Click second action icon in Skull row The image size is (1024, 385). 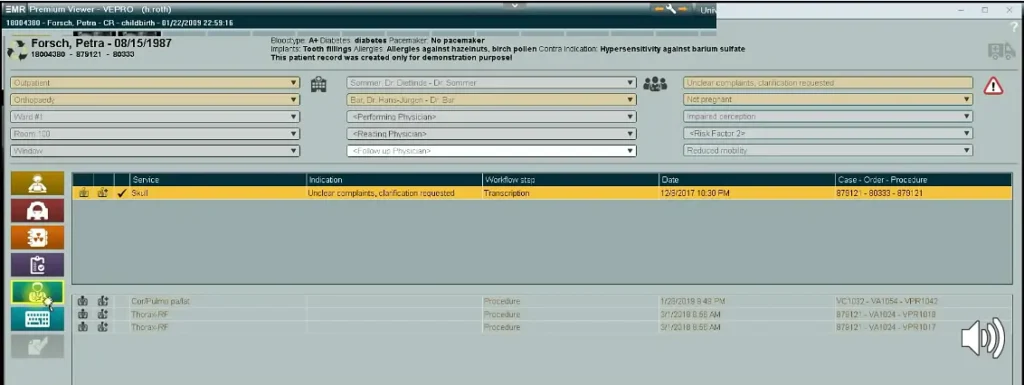(x=103, y=193)
